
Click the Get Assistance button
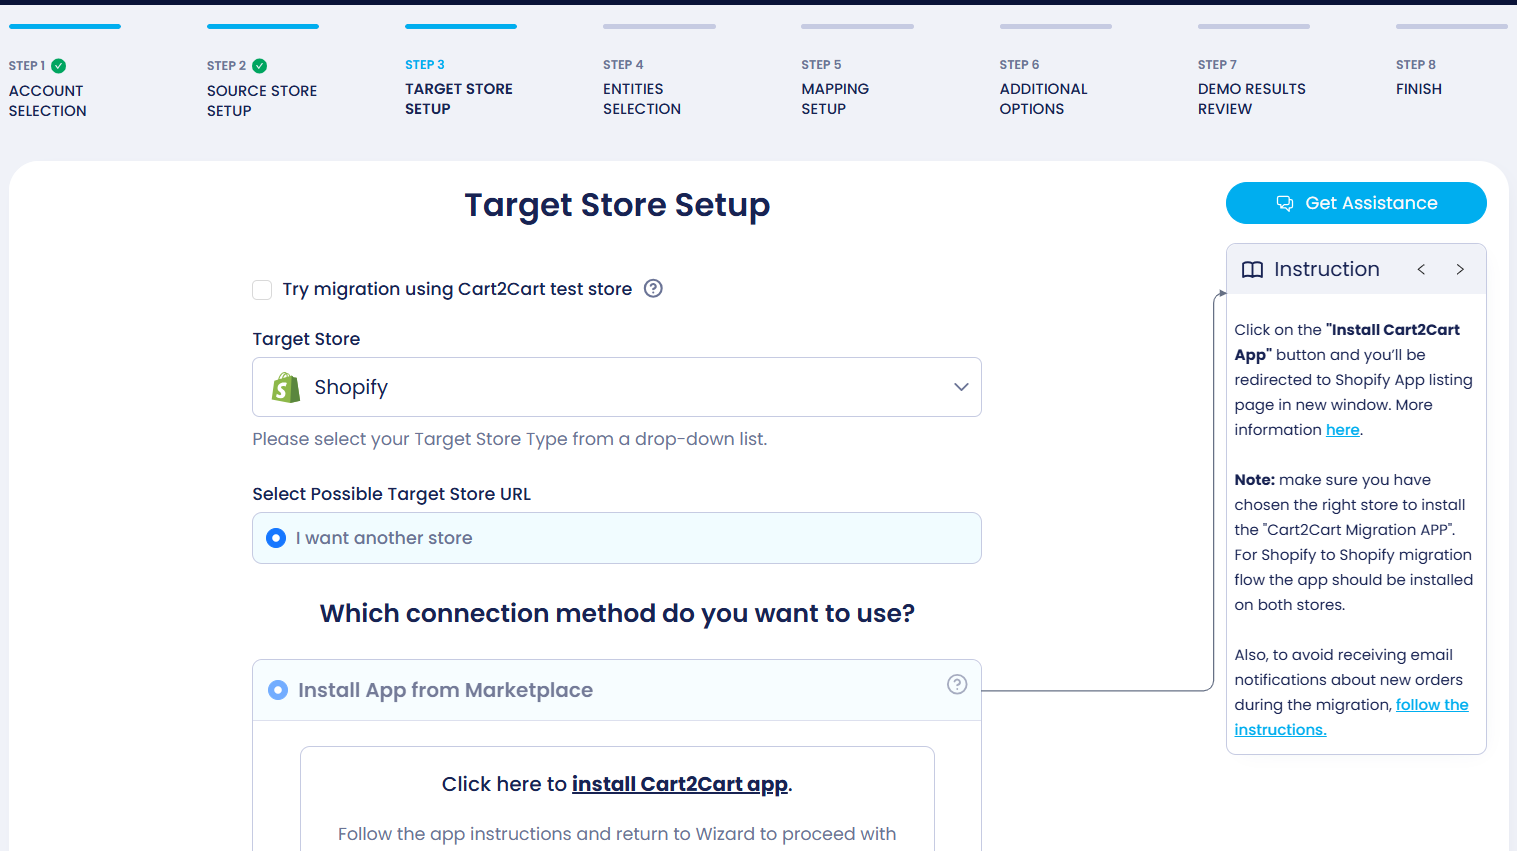pos(1356,203)
